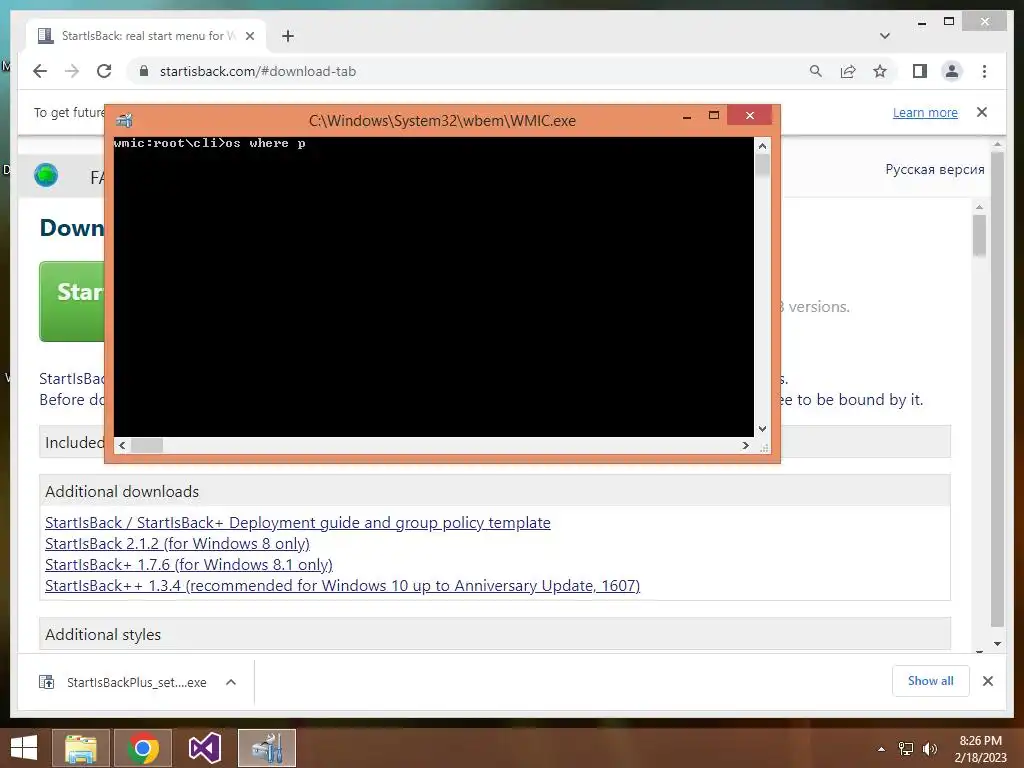The width and height of the screenshot is (1024, 768).
Task: Share this page via share icon
Action: pos(848,71)
